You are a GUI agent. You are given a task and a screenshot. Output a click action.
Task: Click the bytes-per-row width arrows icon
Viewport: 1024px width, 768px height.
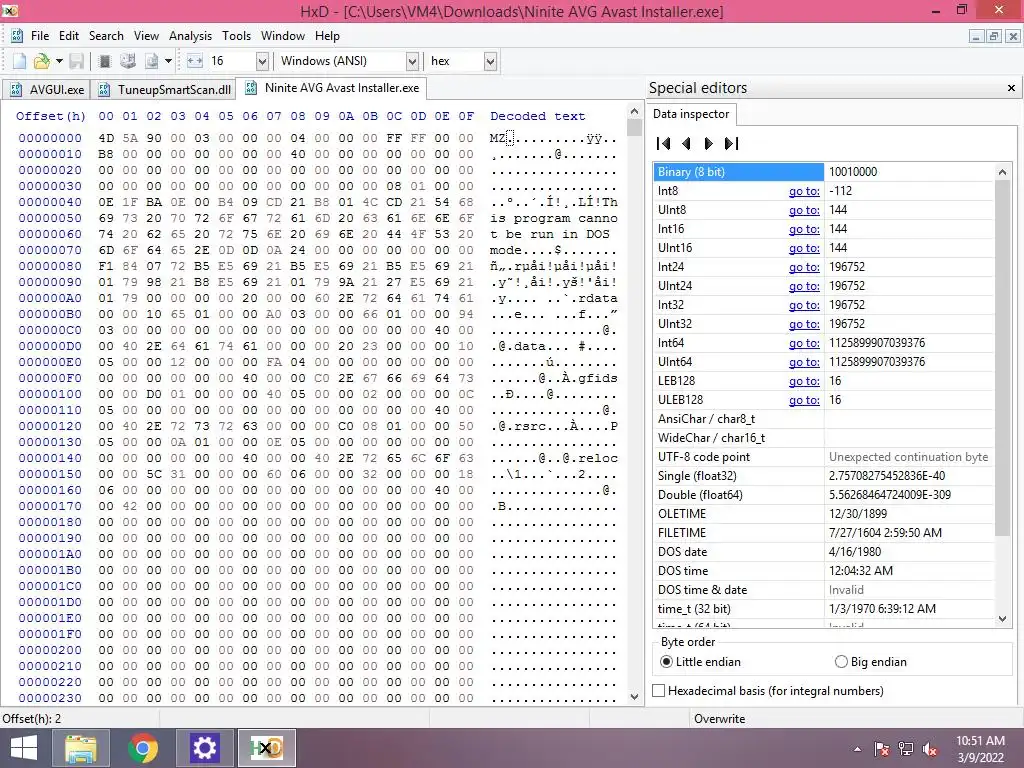(x=195, y=61)
